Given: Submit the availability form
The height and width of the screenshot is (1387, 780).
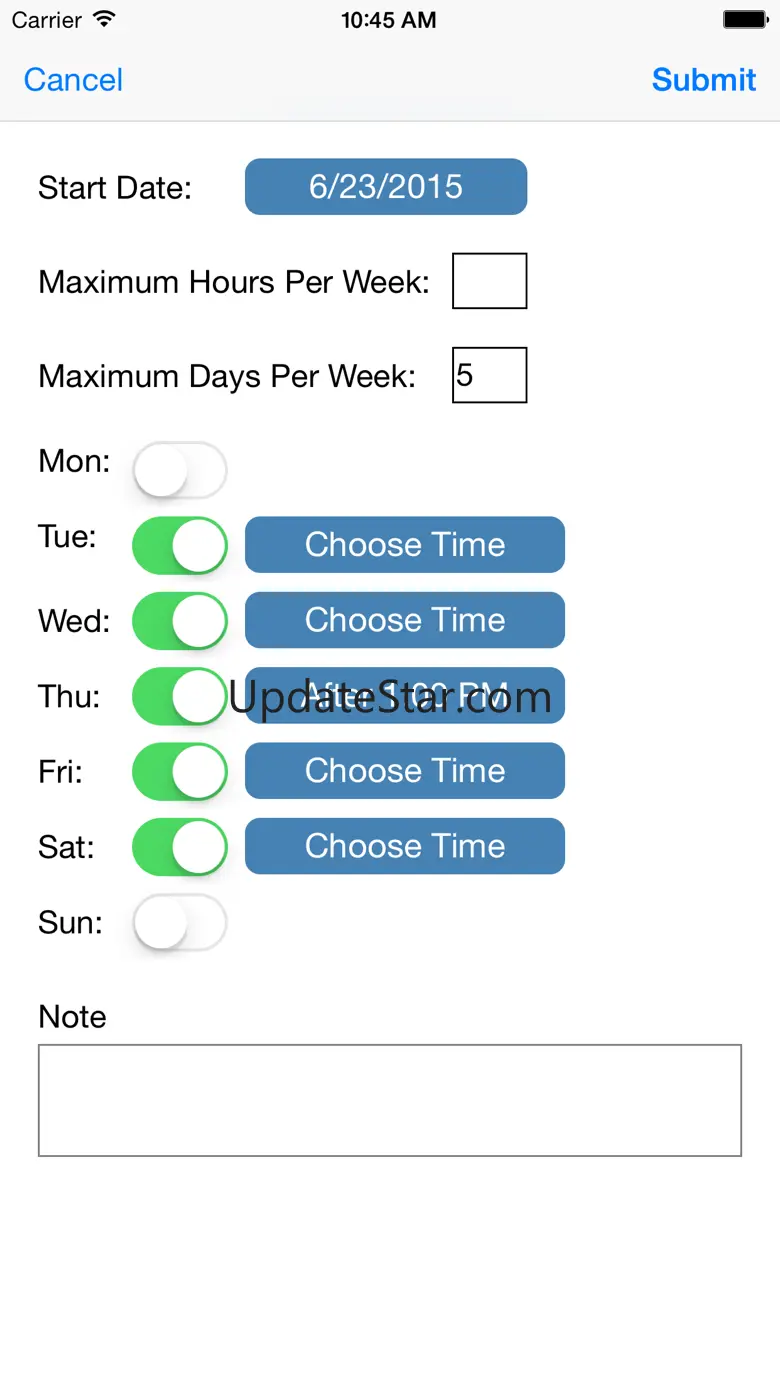Looking at the screenshot, I should [703, 80].
